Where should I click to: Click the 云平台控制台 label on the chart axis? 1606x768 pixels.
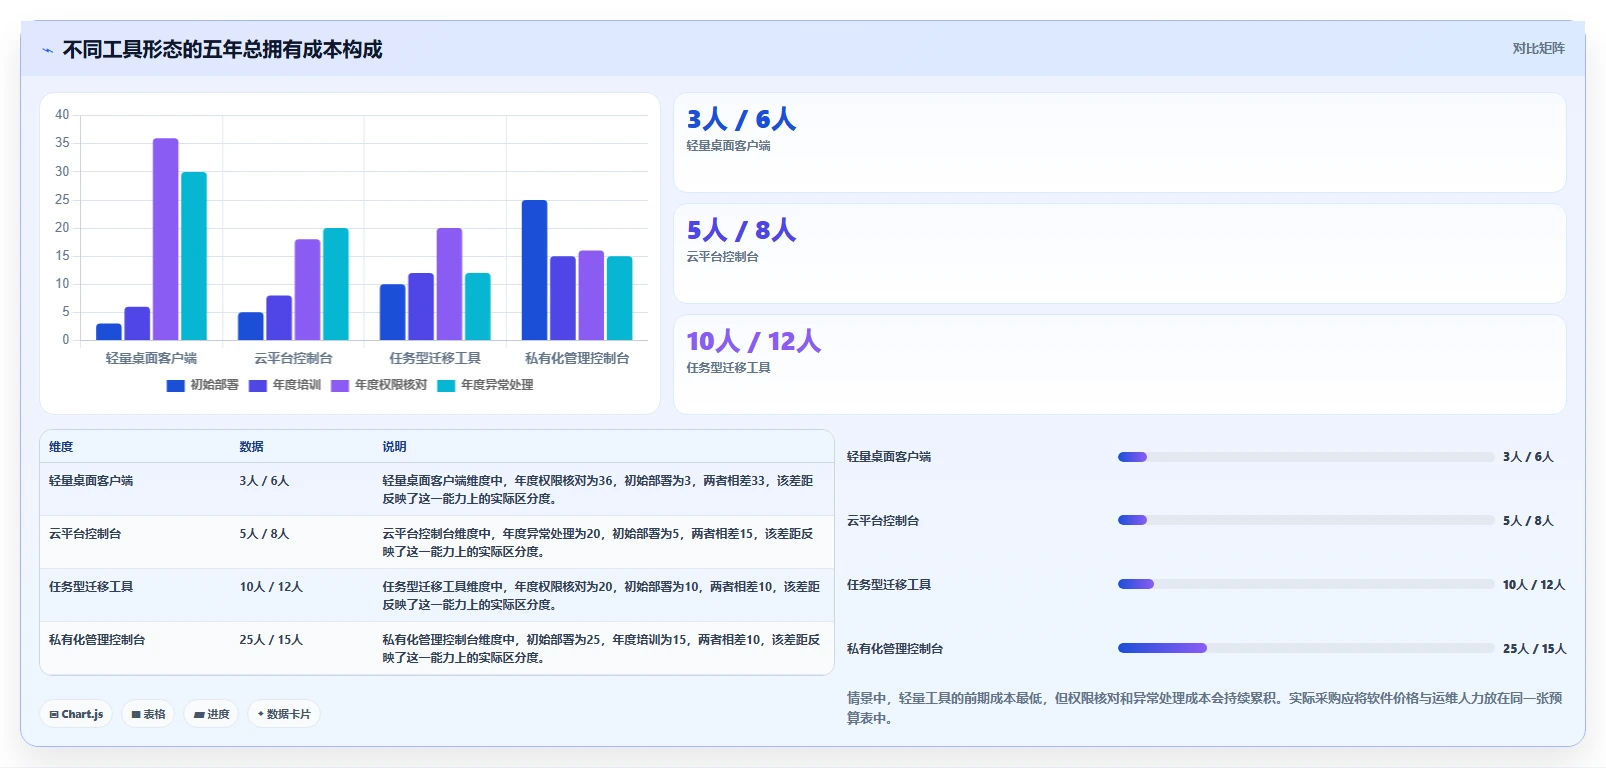coord(293,358)
